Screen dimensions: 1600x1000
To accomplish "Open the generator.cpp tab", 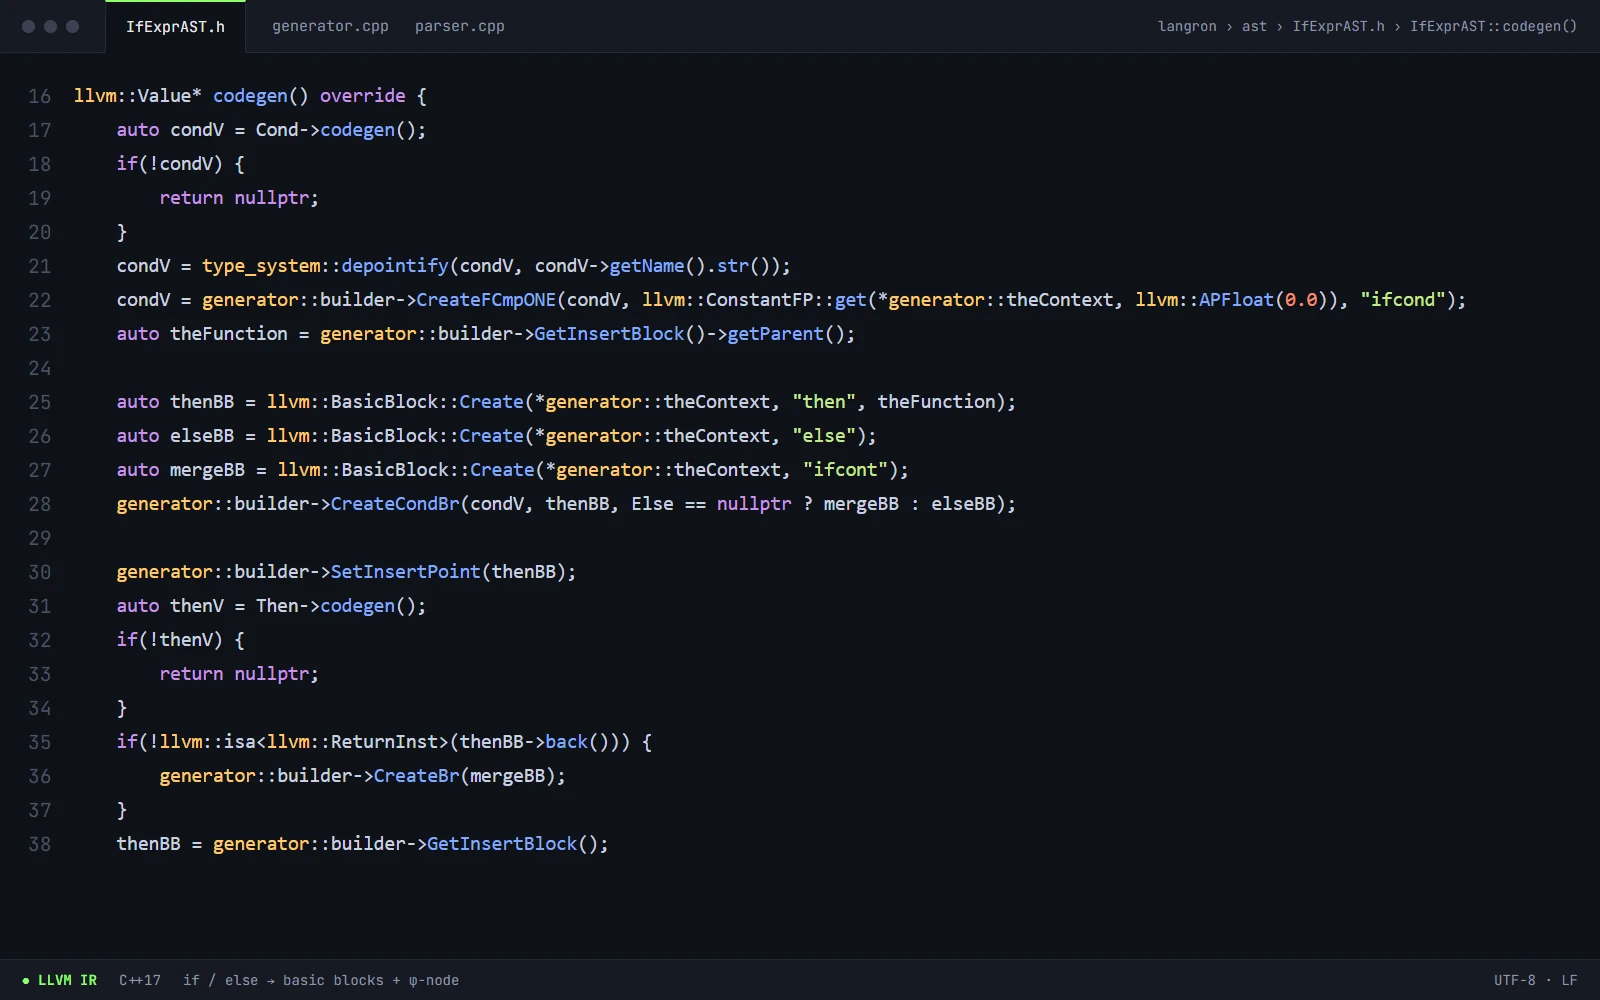I will [330, 27].
